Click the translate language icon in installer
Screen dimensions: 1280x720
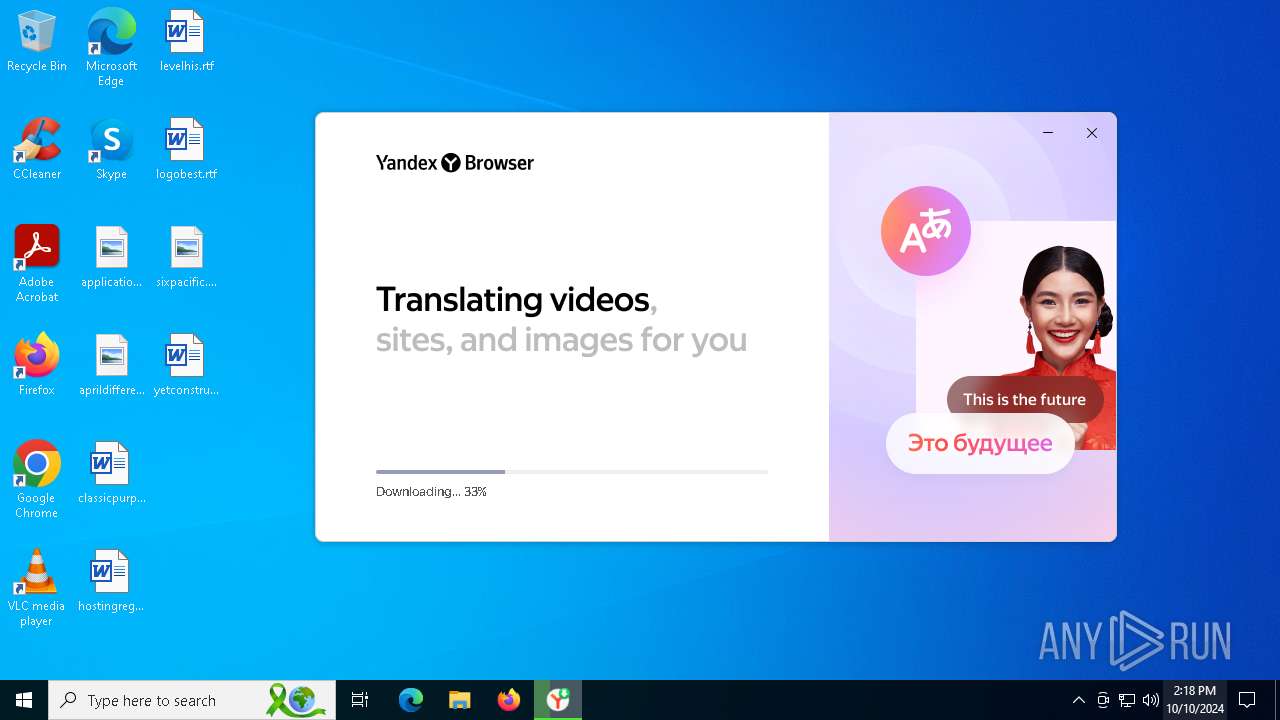(926, 231)
